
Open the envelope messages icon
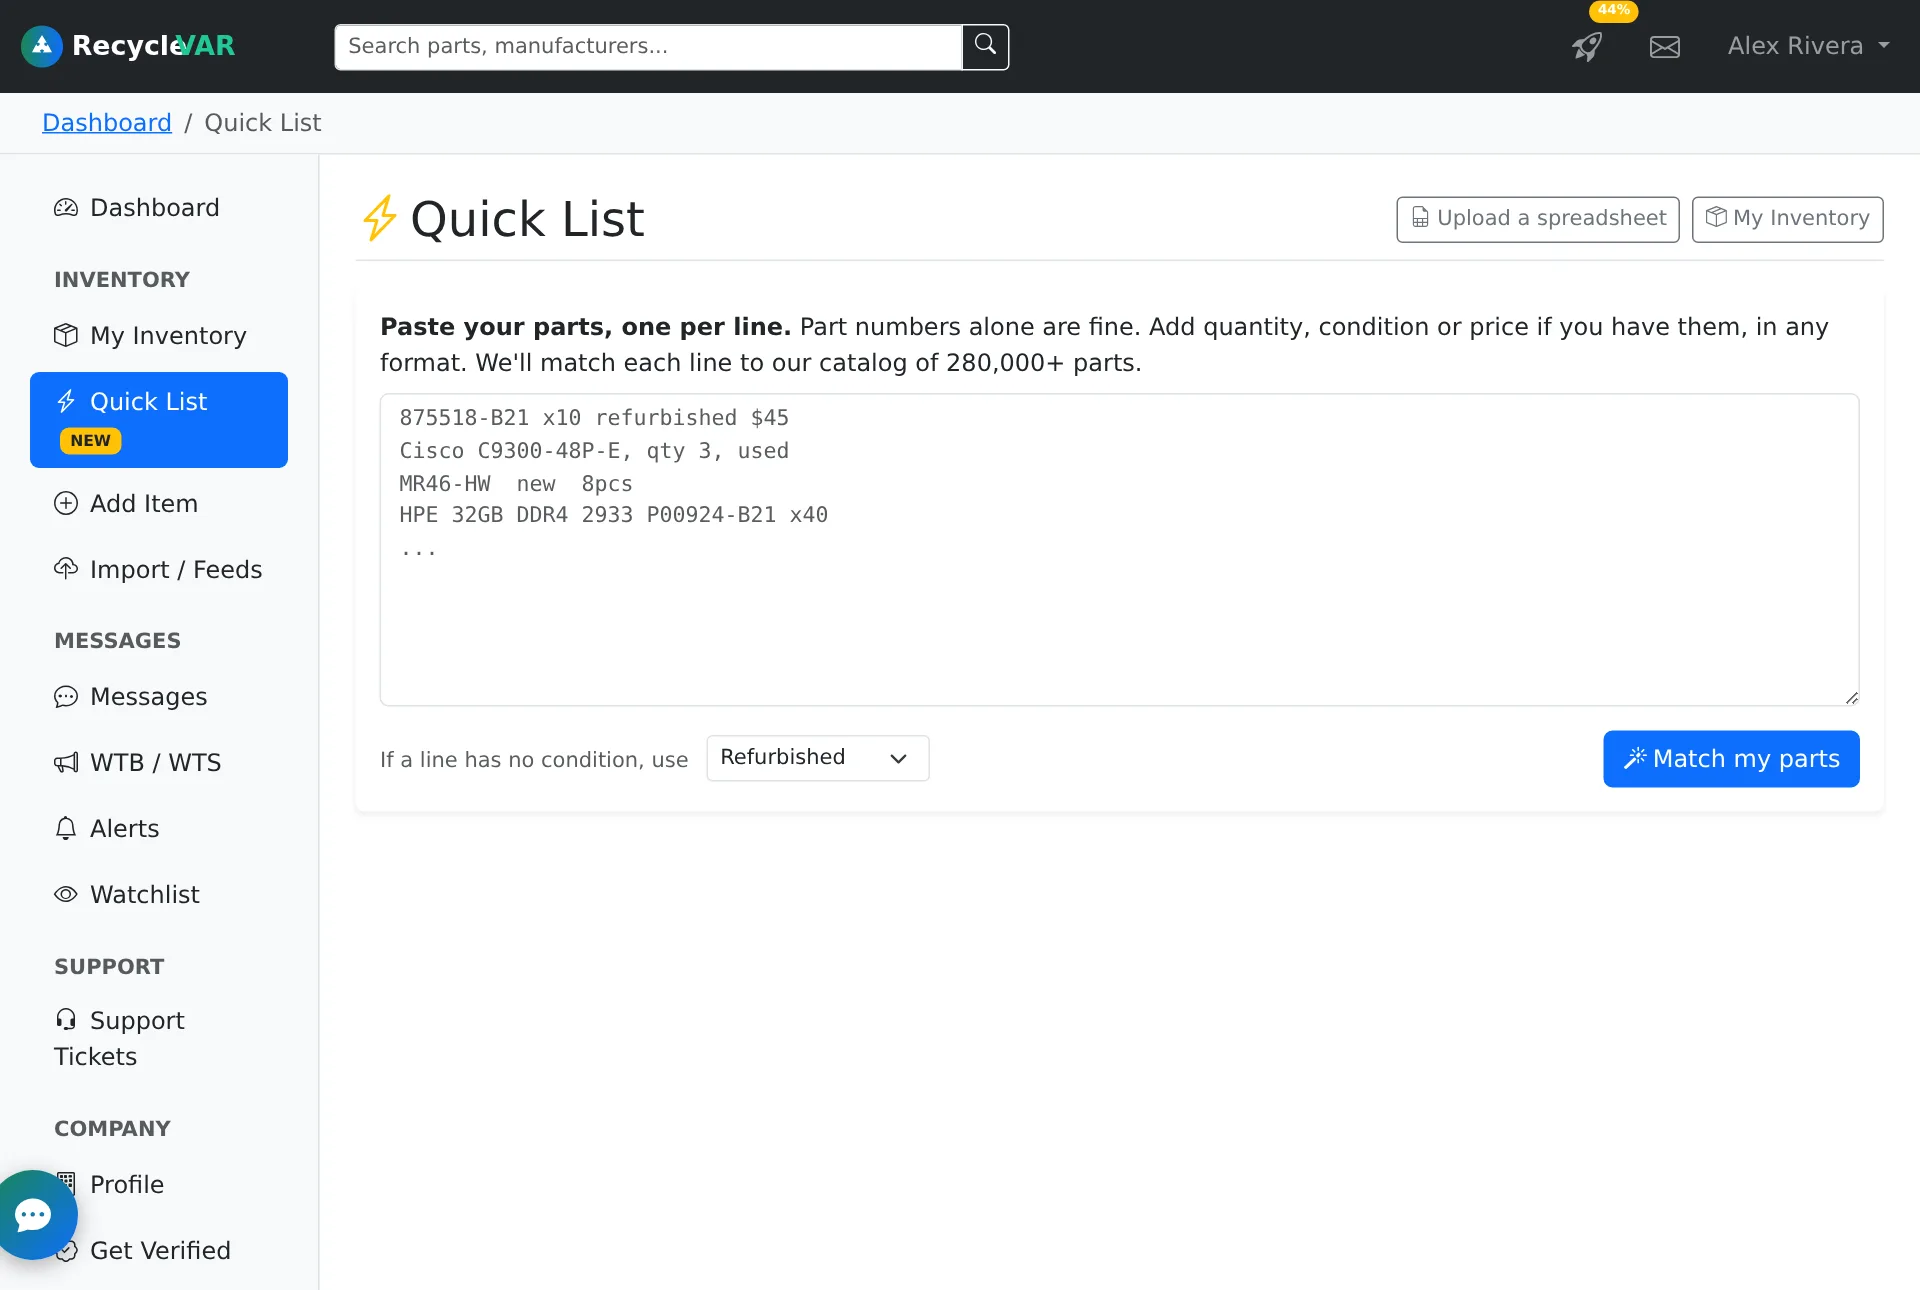(1665, 46)
